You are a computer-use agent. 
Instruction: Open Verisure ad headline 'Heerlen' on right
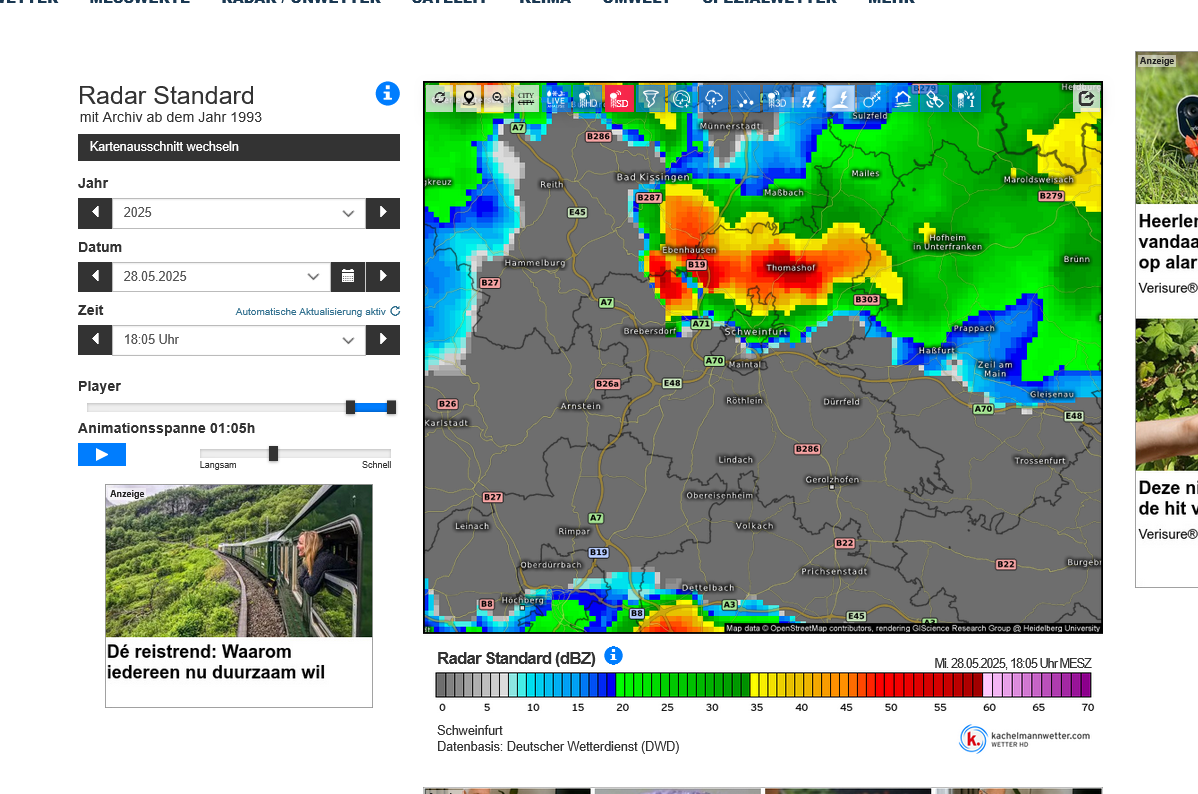1167,241
